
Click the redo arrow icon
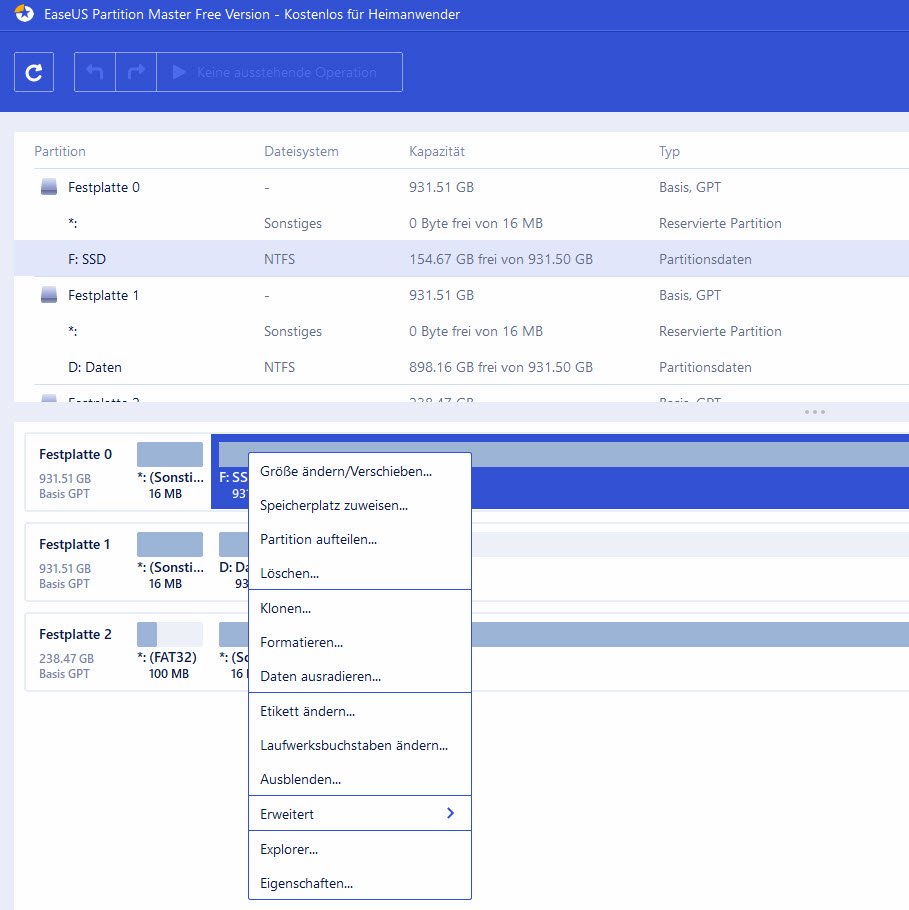(x=136, y=72)
